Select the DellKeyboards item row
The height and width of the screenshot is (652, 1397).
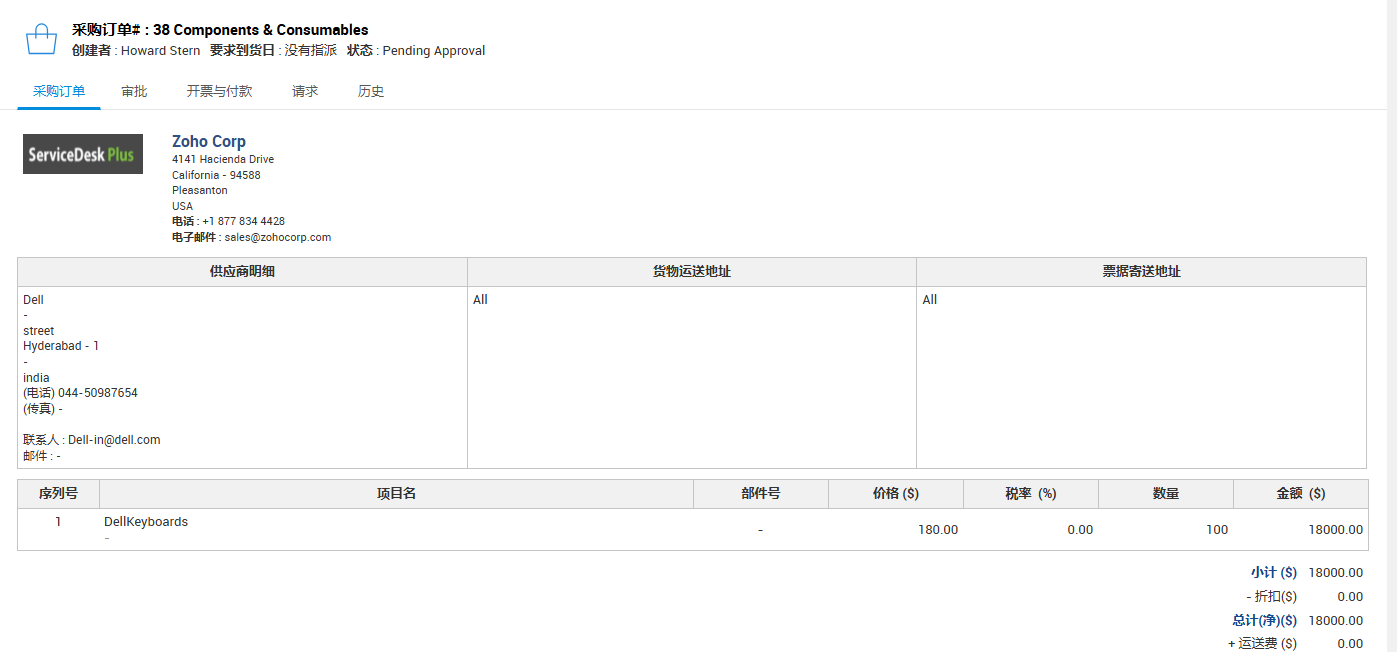tap(146, 522)
